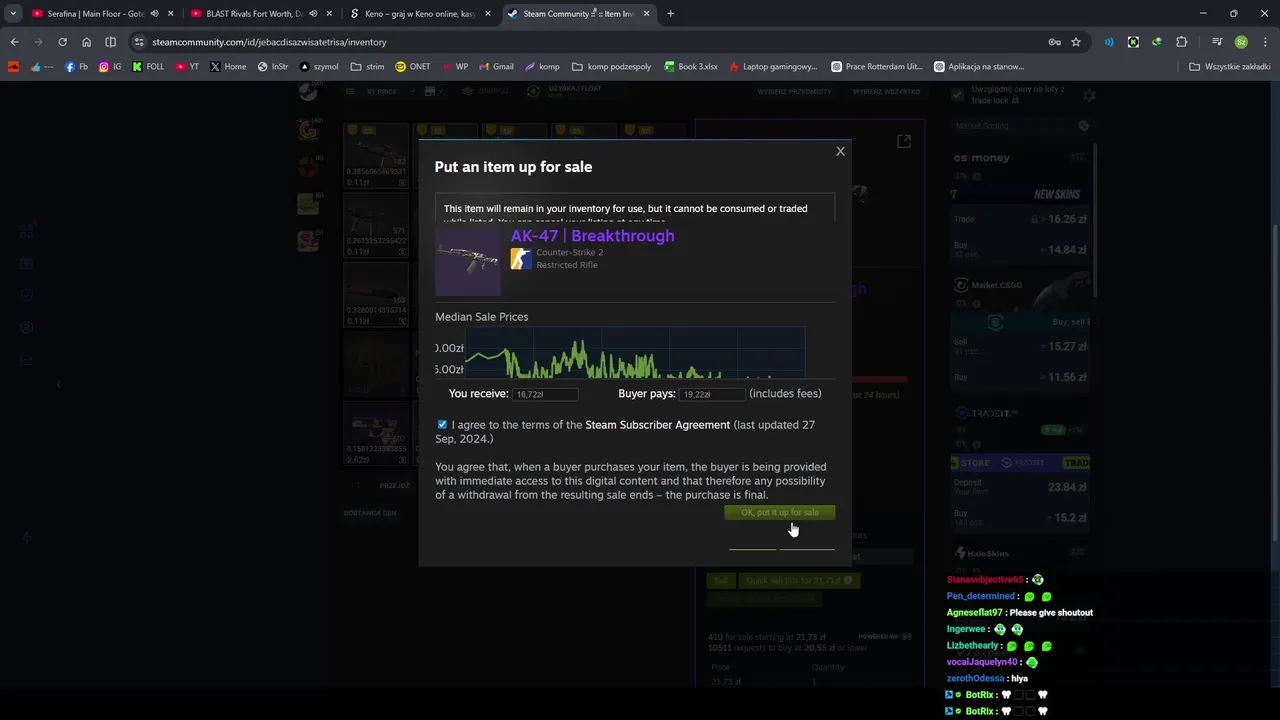The width and height of the screenshot is (1280, 720).
Task: Open the komp podzespoly bookmarks folder
Action: [x=611, y=67]
